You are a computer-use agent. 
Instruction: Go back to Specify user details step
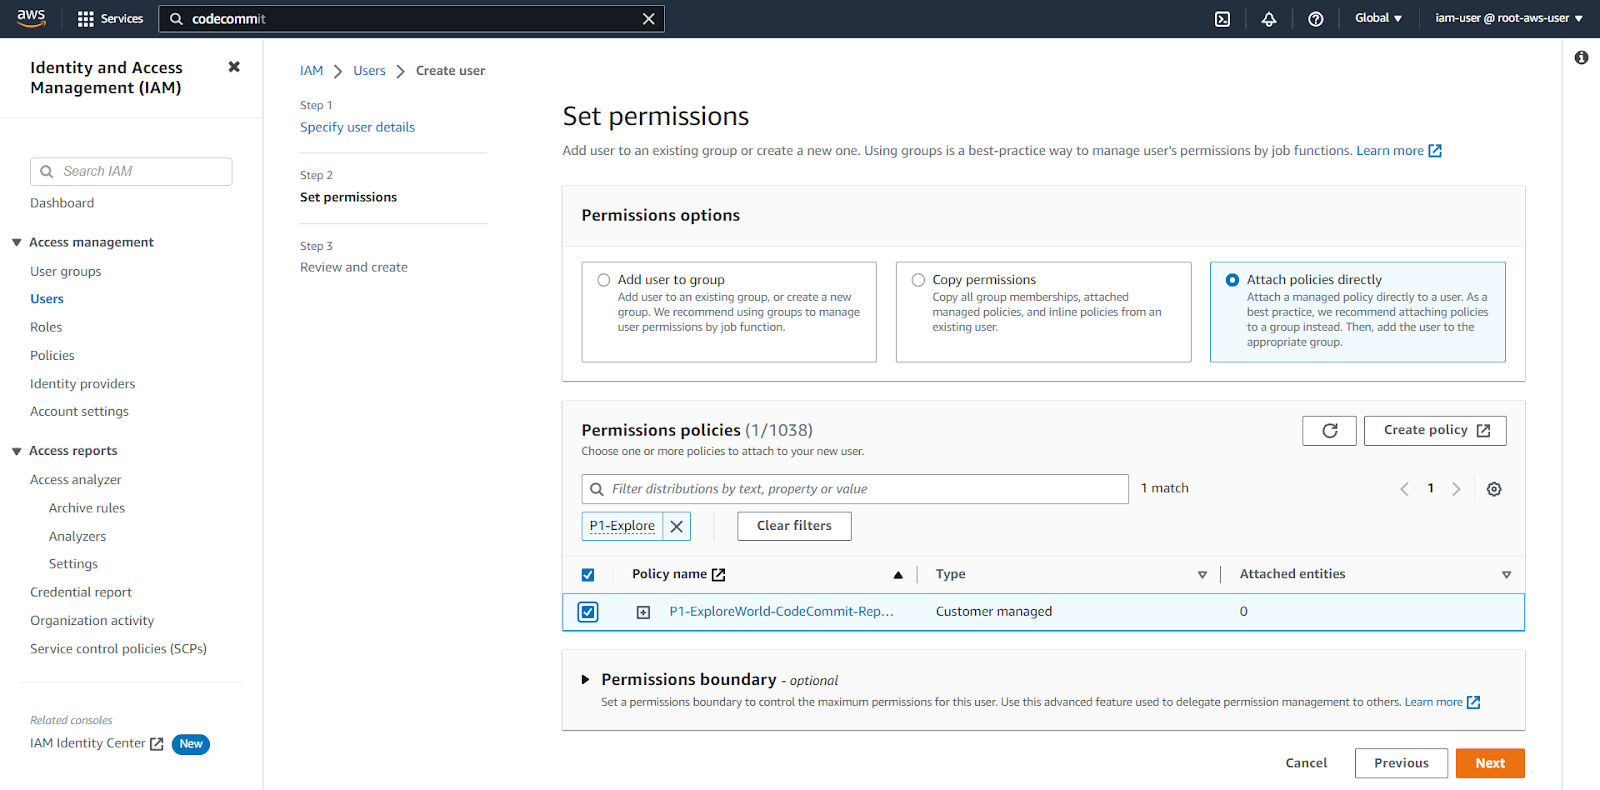pyautogui.click(x=357, y=127)
